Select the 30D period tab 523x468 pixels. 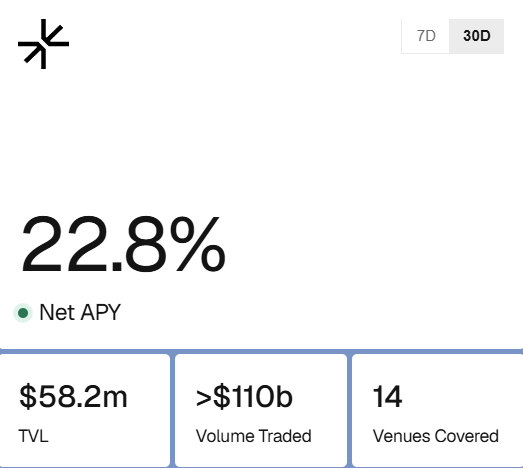click(x=477, y=36)
